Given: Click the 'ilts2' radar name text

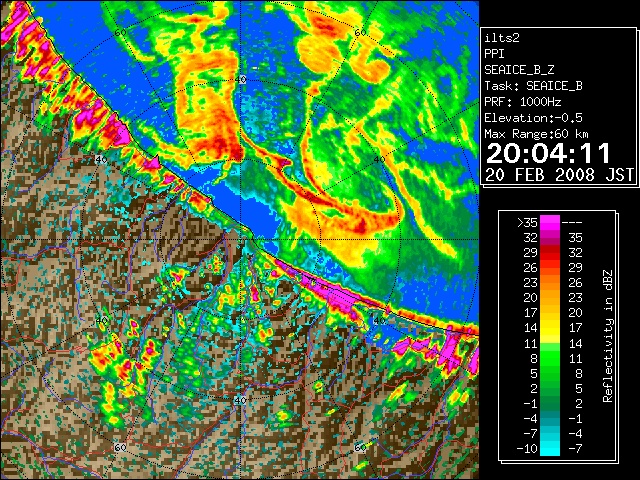Looking at the screenshot, I should coord(502,38).
